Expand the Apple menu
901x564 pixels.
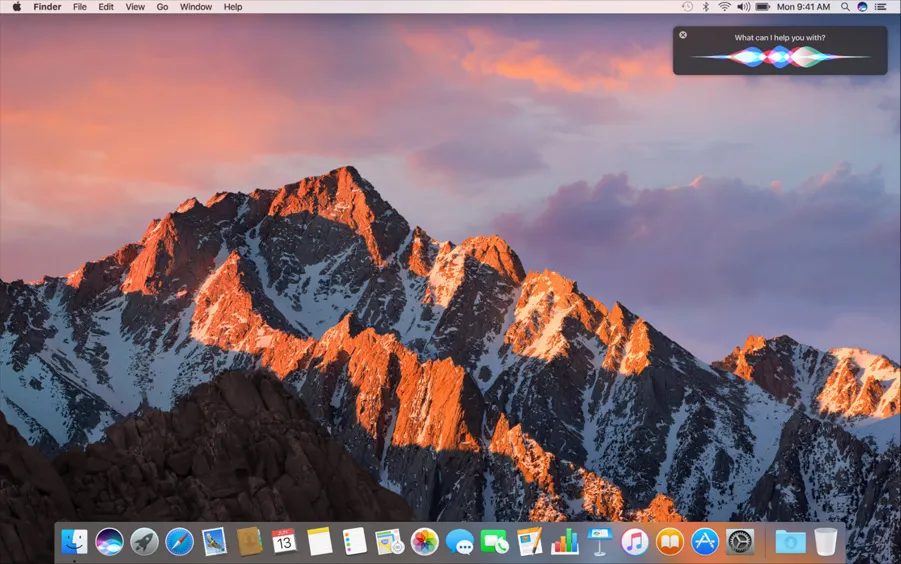pyautogui.click(x=16, y=7)
